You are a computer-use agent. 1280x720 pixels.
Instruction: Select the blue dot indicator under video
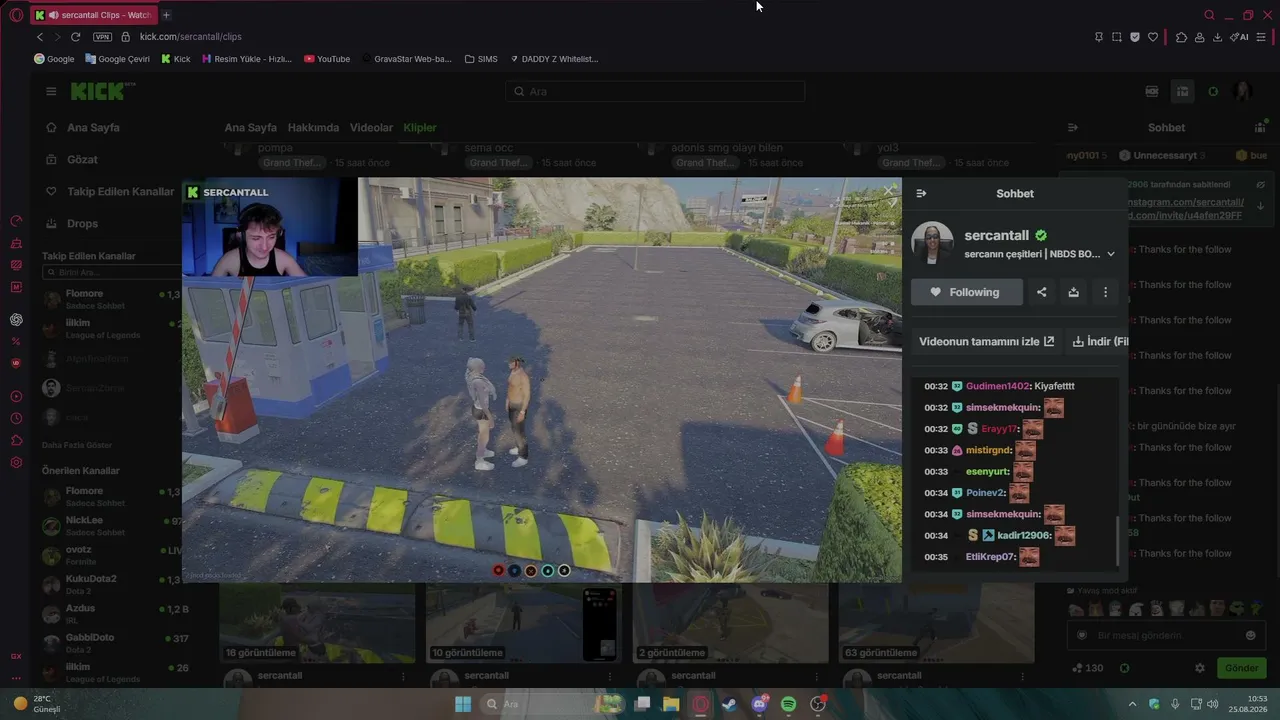[514, 570]
